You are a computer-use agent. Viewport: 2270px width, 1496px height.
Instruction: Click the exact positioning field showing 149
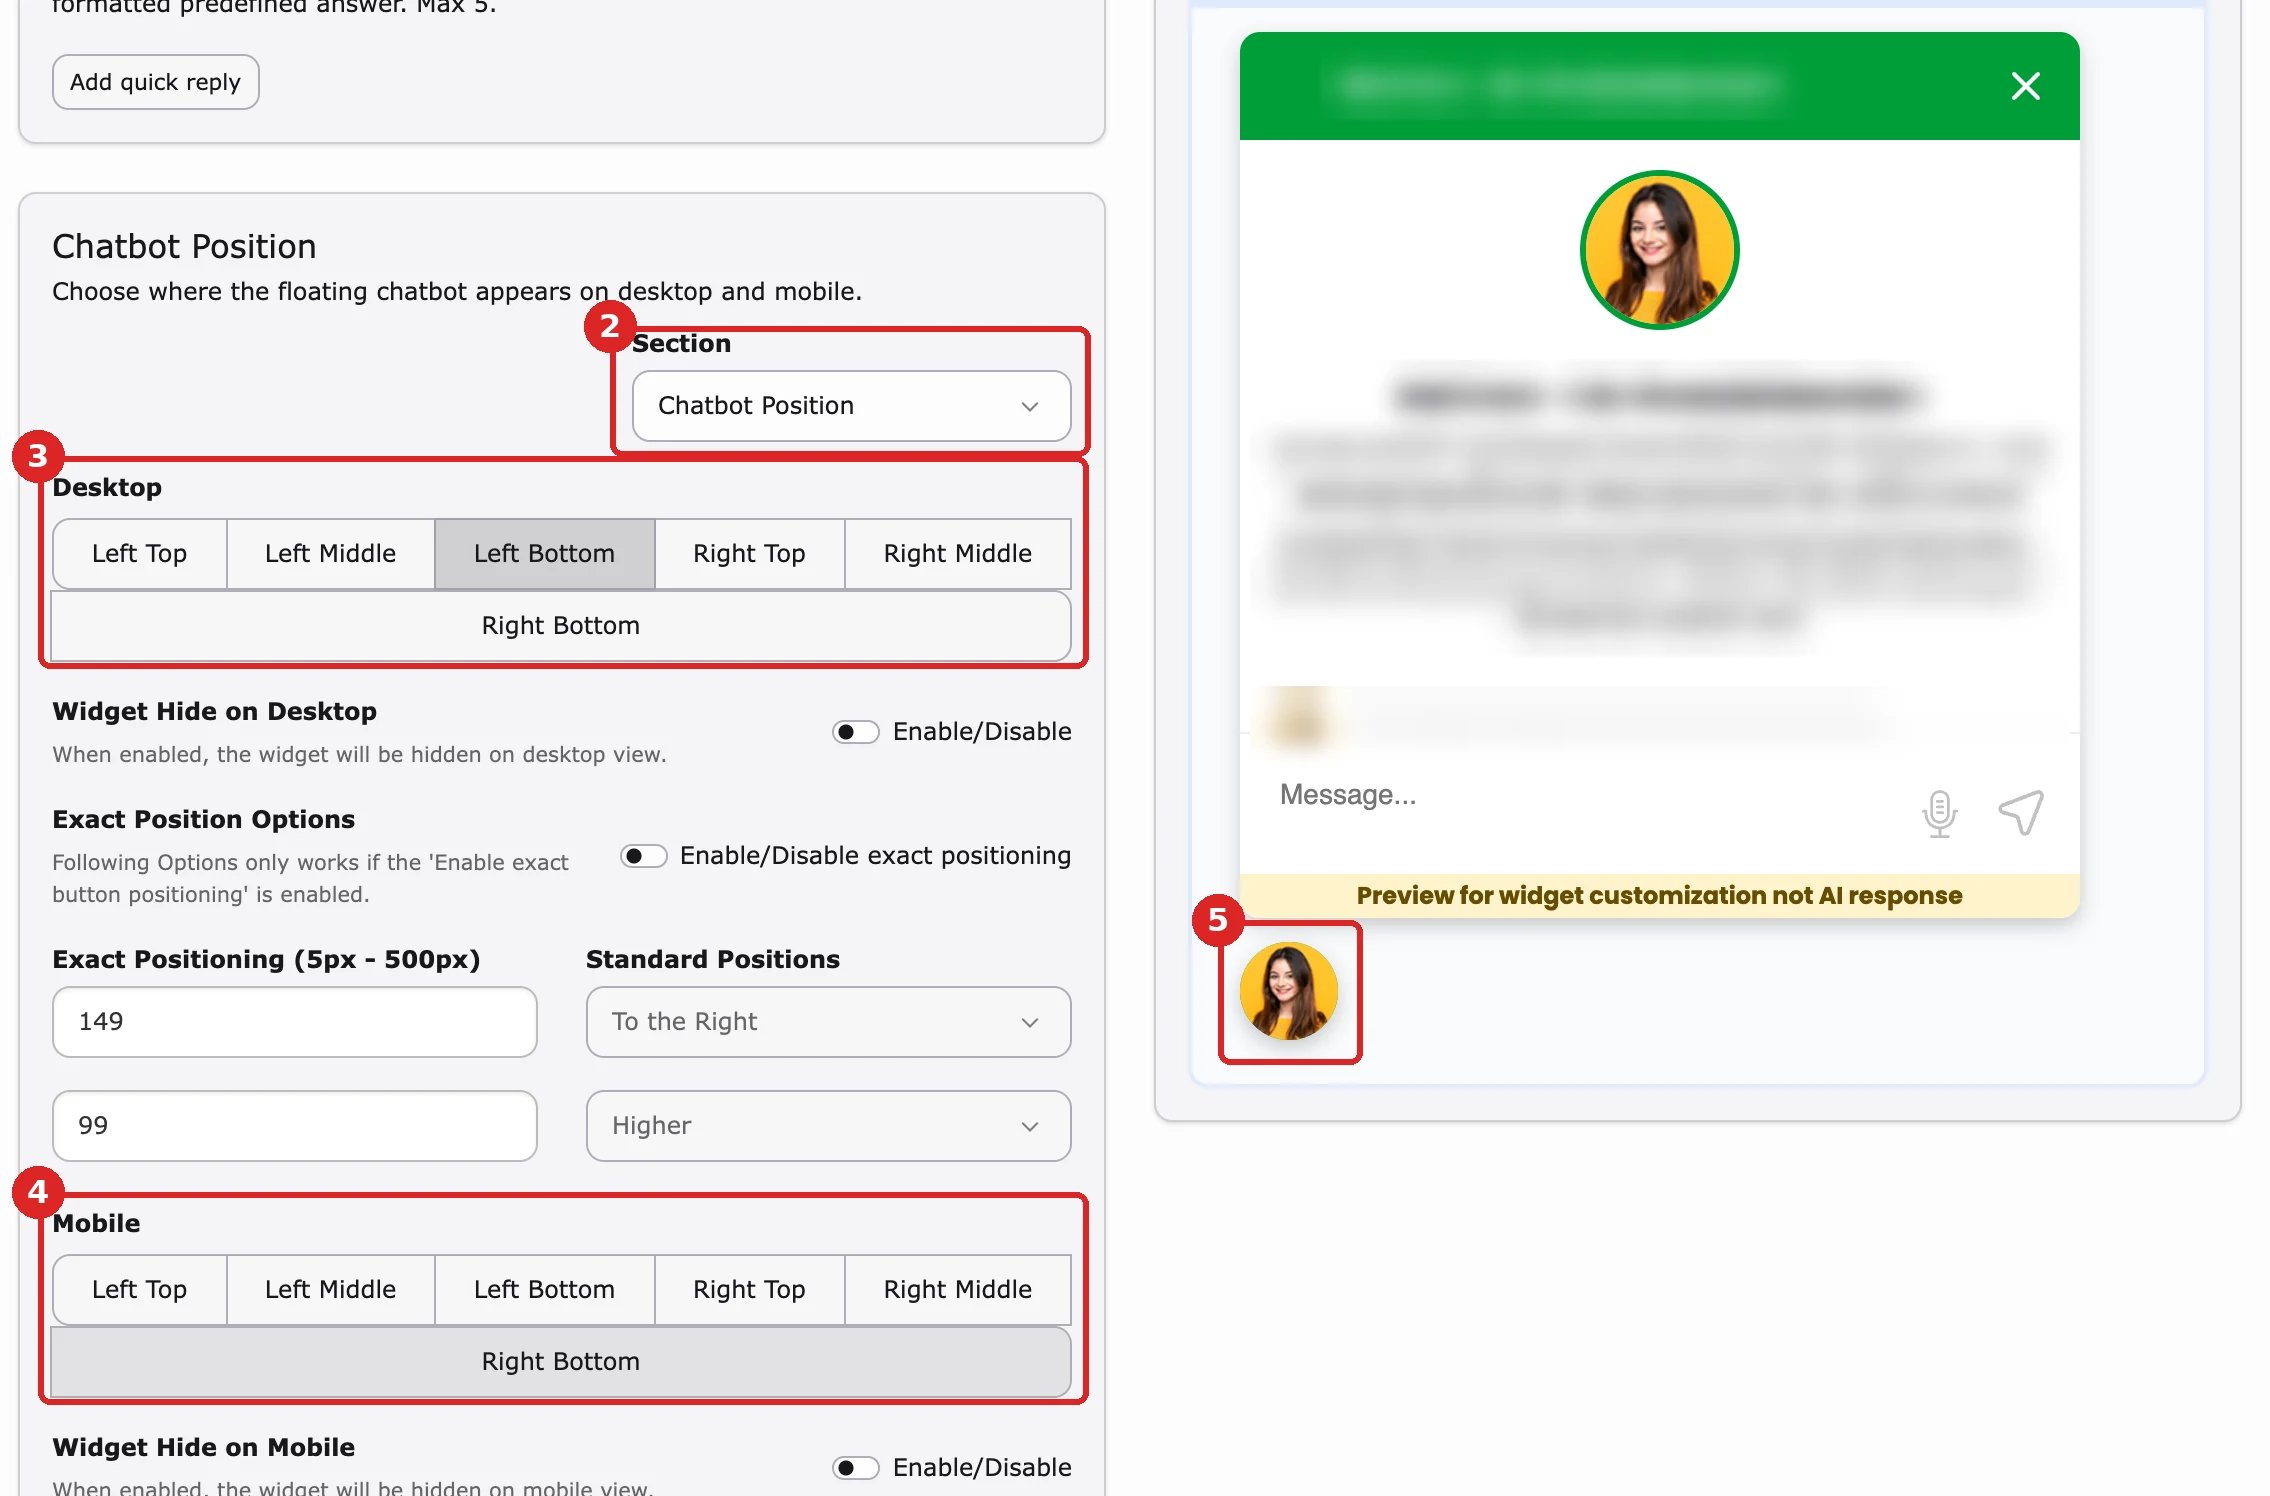coord(294,1022)
